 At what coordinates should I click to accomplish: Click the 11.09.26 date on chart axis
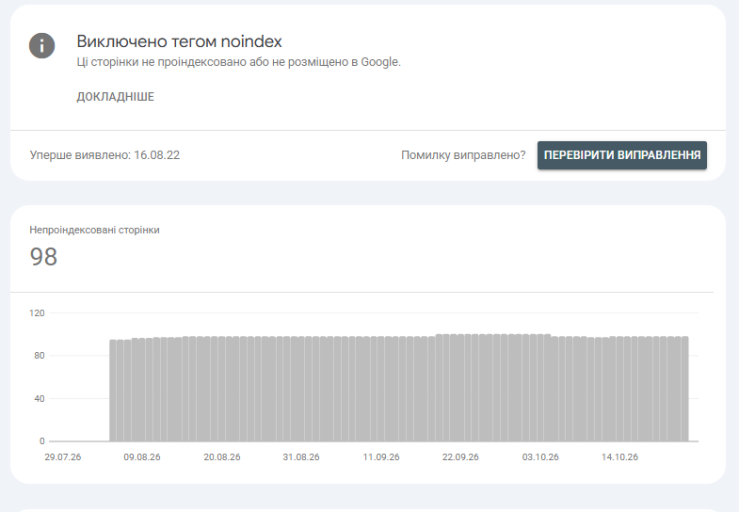pyautogui.click(x=381, y=457)
